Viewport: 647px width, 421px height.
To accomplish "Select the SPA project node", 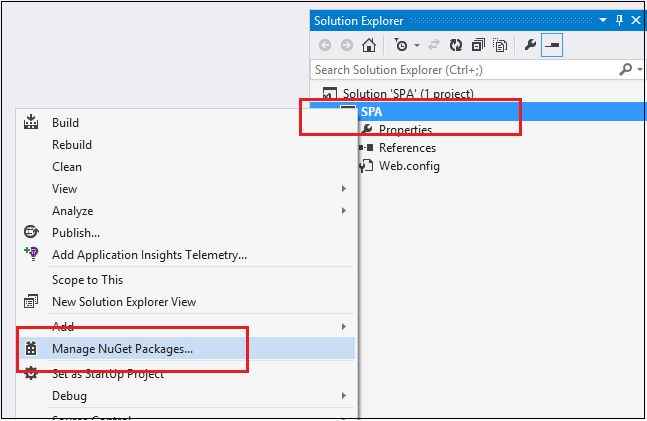I will [371, 111].
